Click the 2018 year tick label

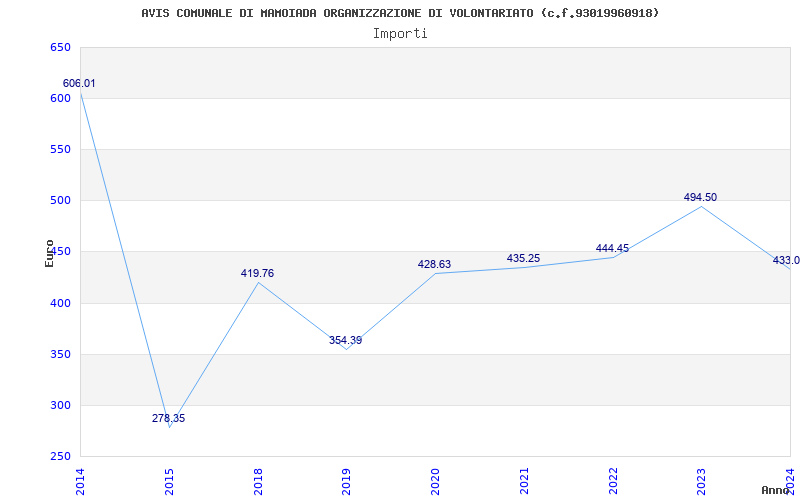(258, 480)
